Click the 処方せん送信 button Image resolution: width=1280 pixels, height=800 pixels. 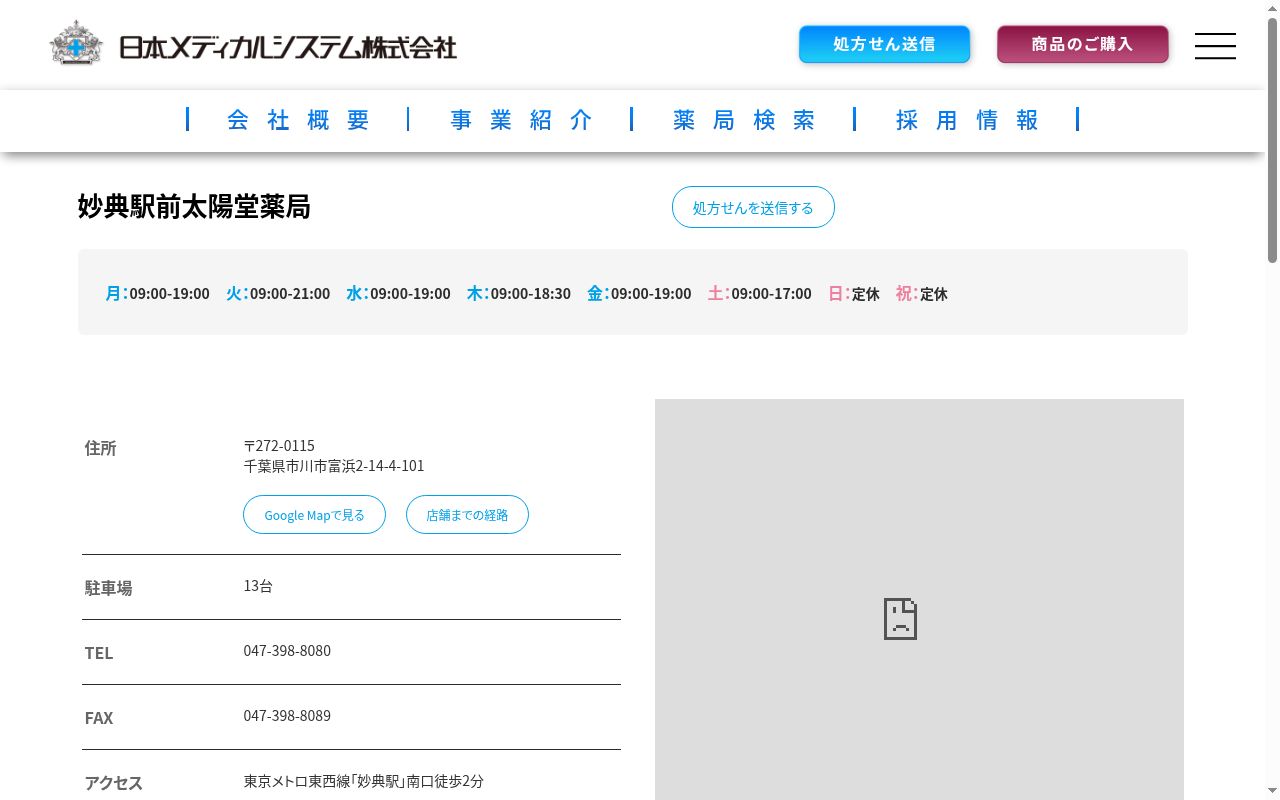click(884, 44)
